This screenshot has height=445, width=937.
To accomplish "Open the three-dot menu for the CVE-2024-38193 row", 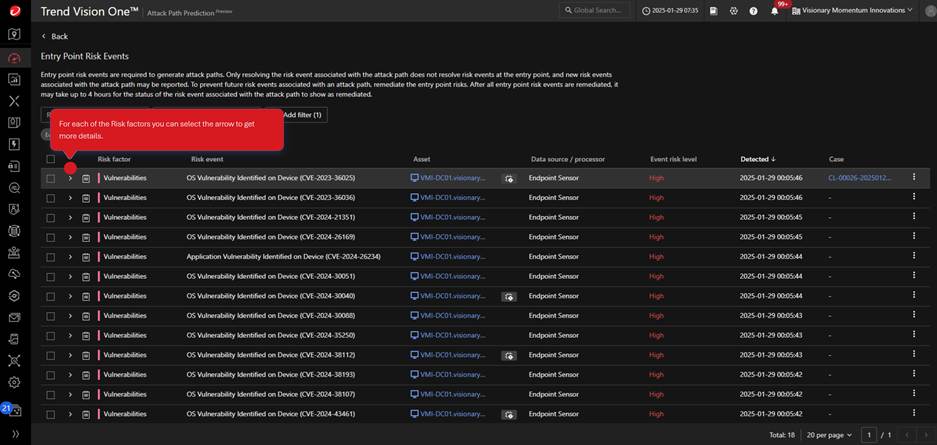I will [914, 374].
